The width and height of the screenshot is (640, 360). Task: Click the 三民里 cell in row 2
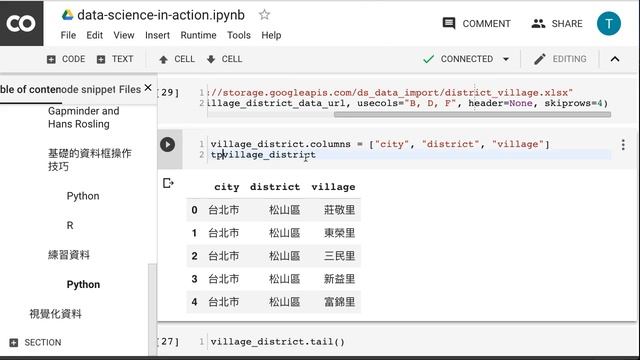click(x=339, y=256)
